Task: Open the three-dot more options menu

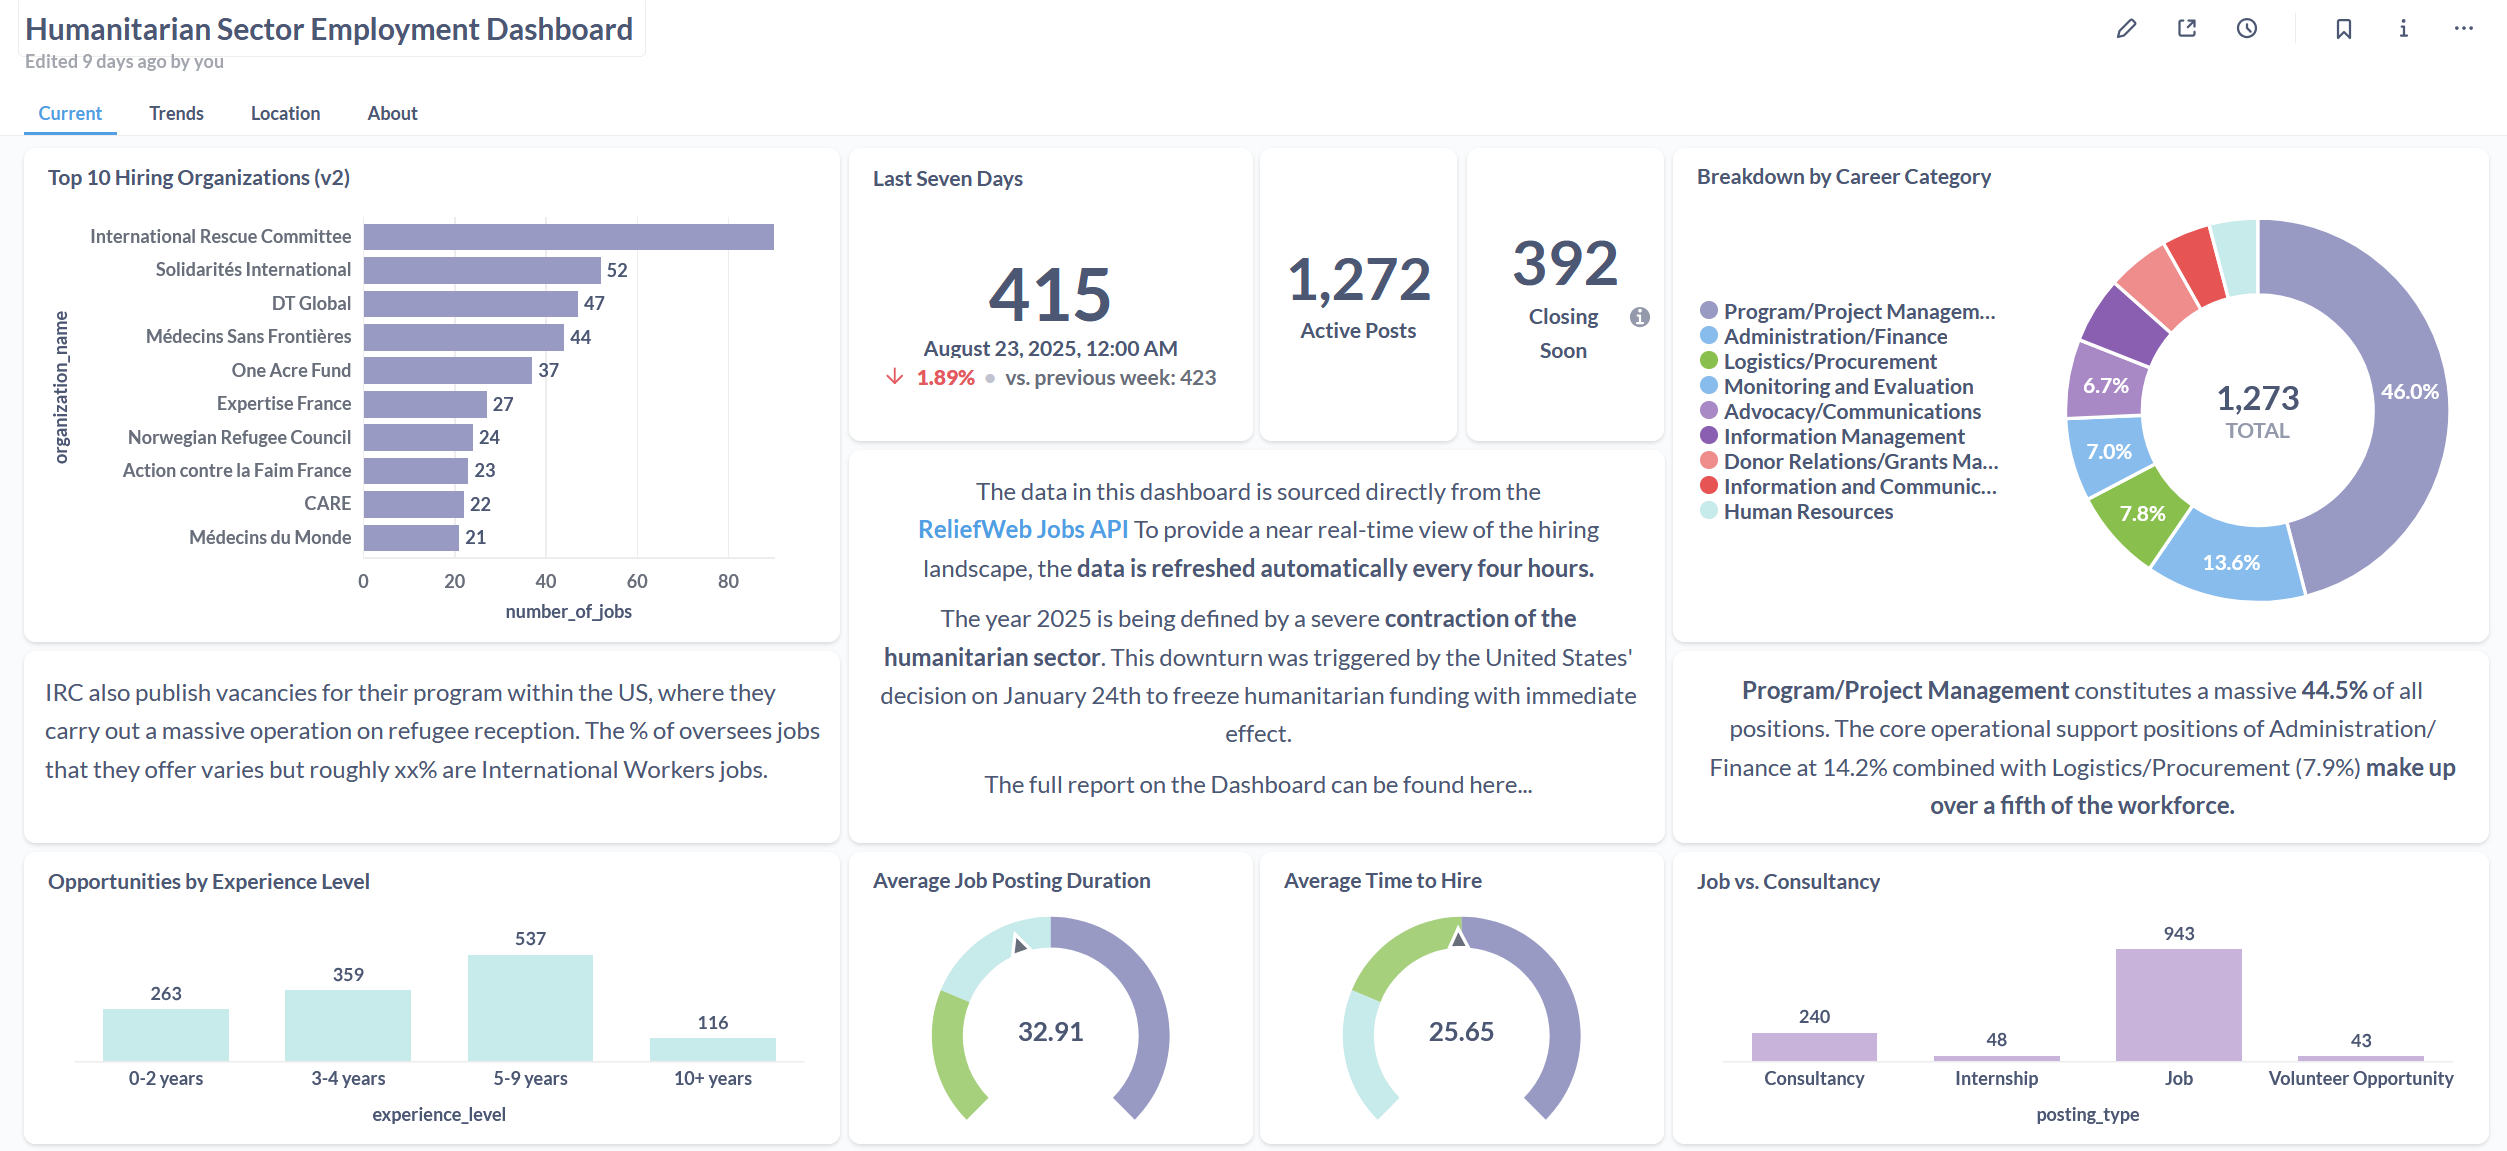Action: tap(2463, 29)
